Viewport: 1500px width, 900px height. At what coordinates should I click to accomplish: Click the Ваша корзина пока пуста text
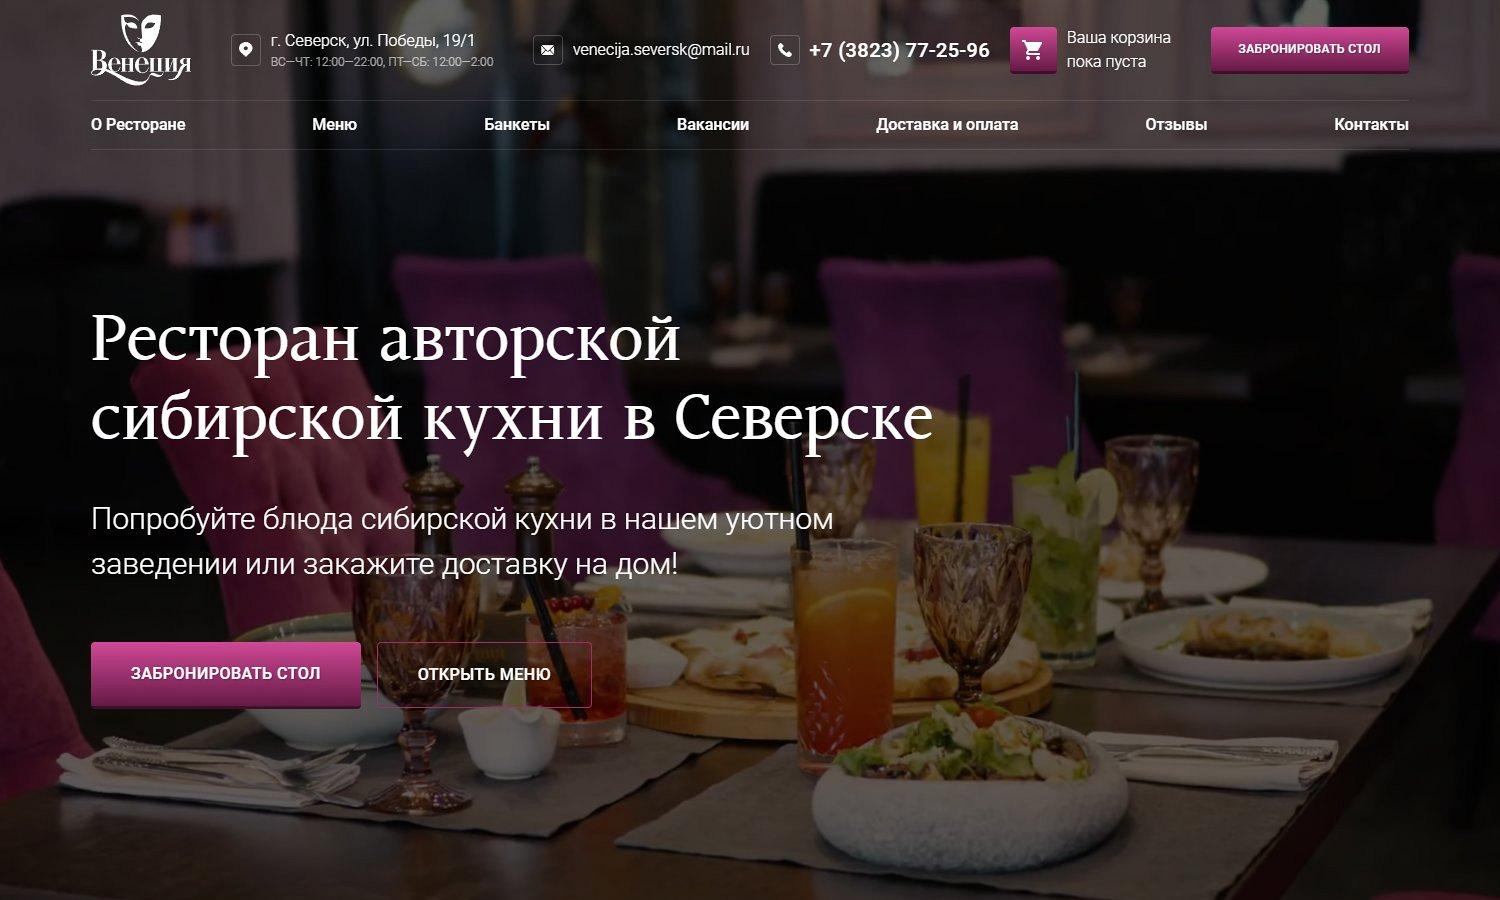pos(1118,50)
